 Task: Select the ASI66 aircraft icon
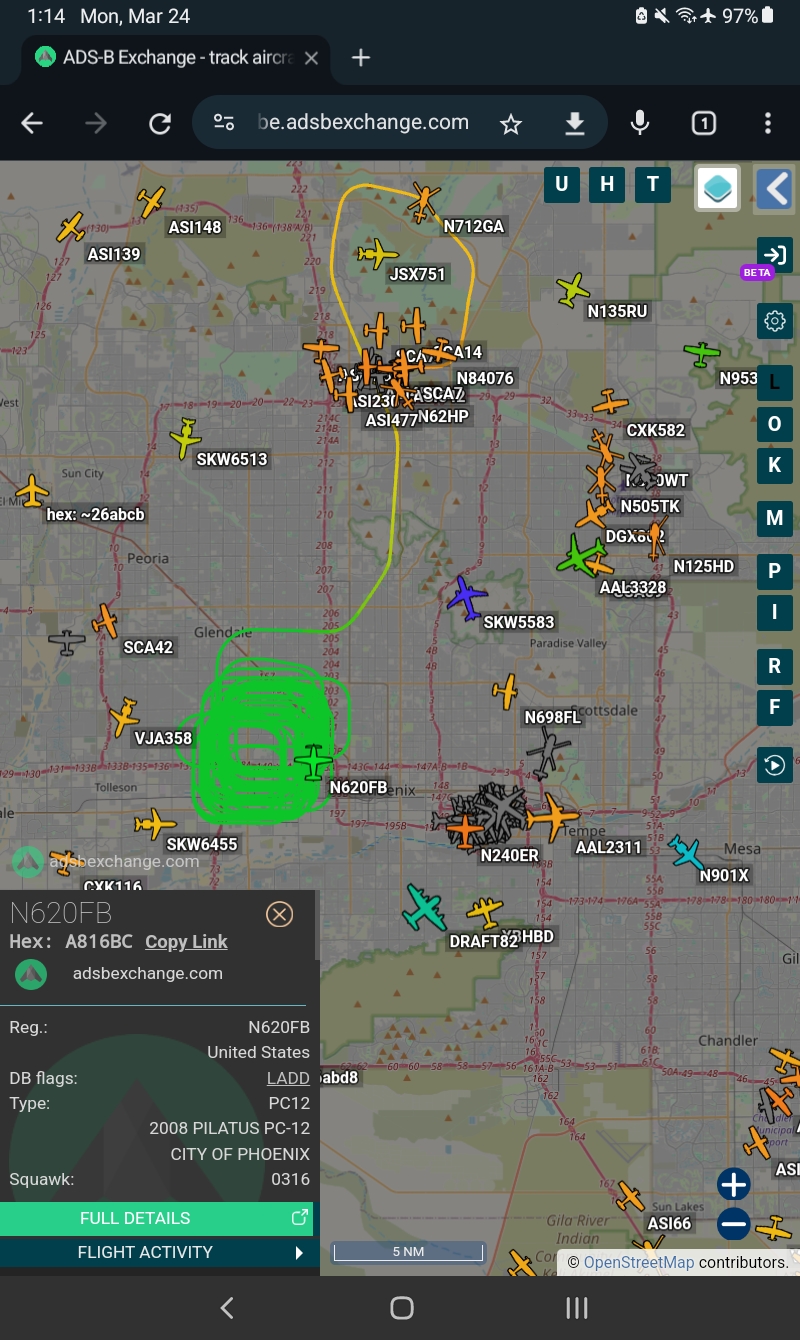click(630, 1196)
